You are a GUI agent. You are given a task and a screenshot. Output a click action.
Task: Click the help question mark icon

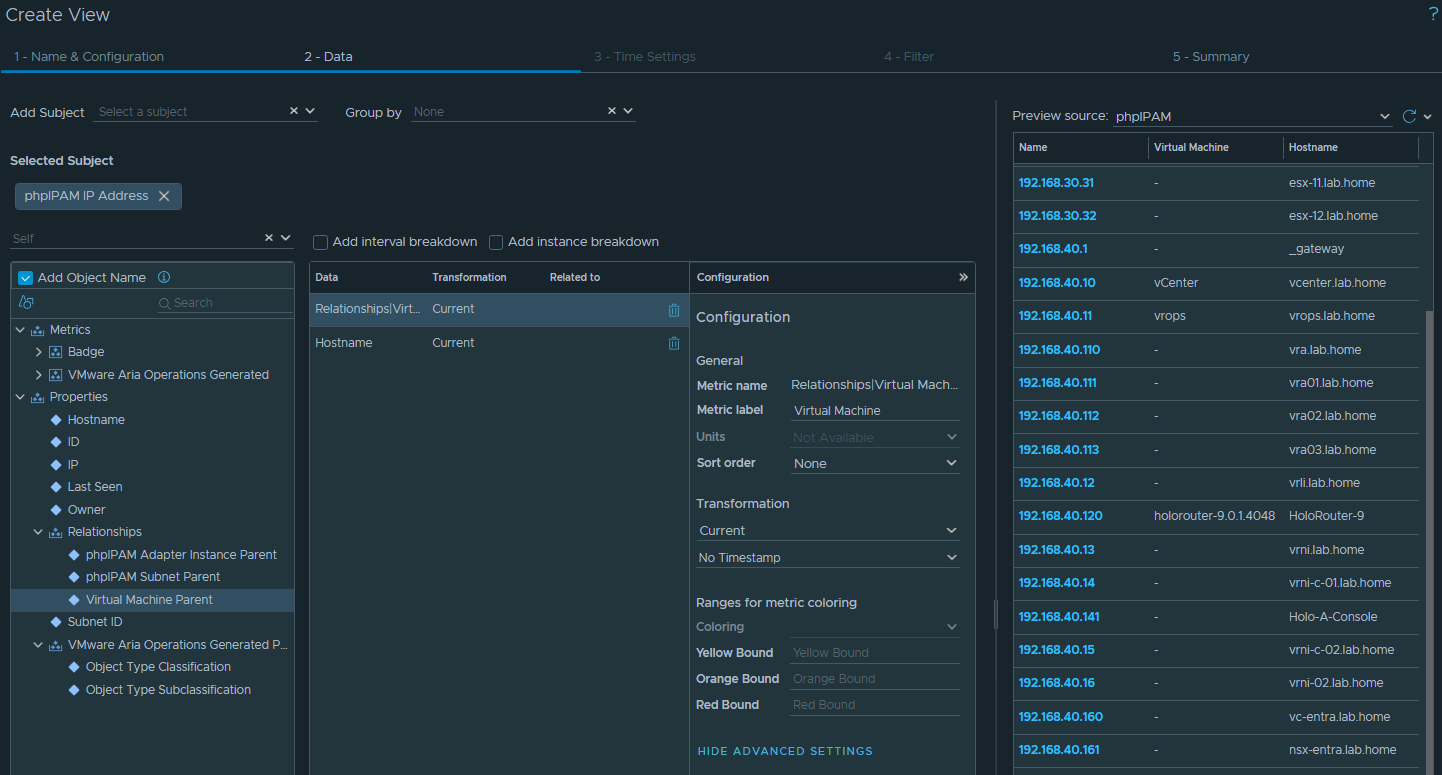(1433, 14)
